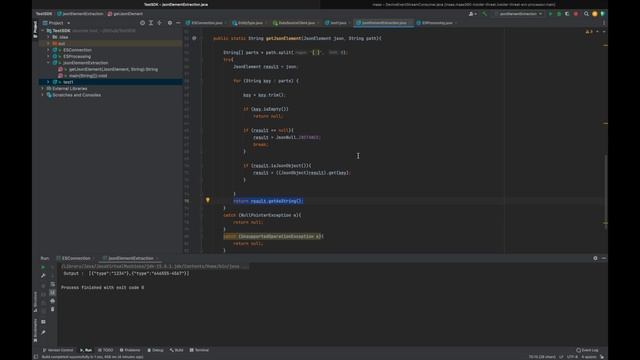Click the locate-file target icon in Project panel
The image size is (640, 360).
point(142,23)
